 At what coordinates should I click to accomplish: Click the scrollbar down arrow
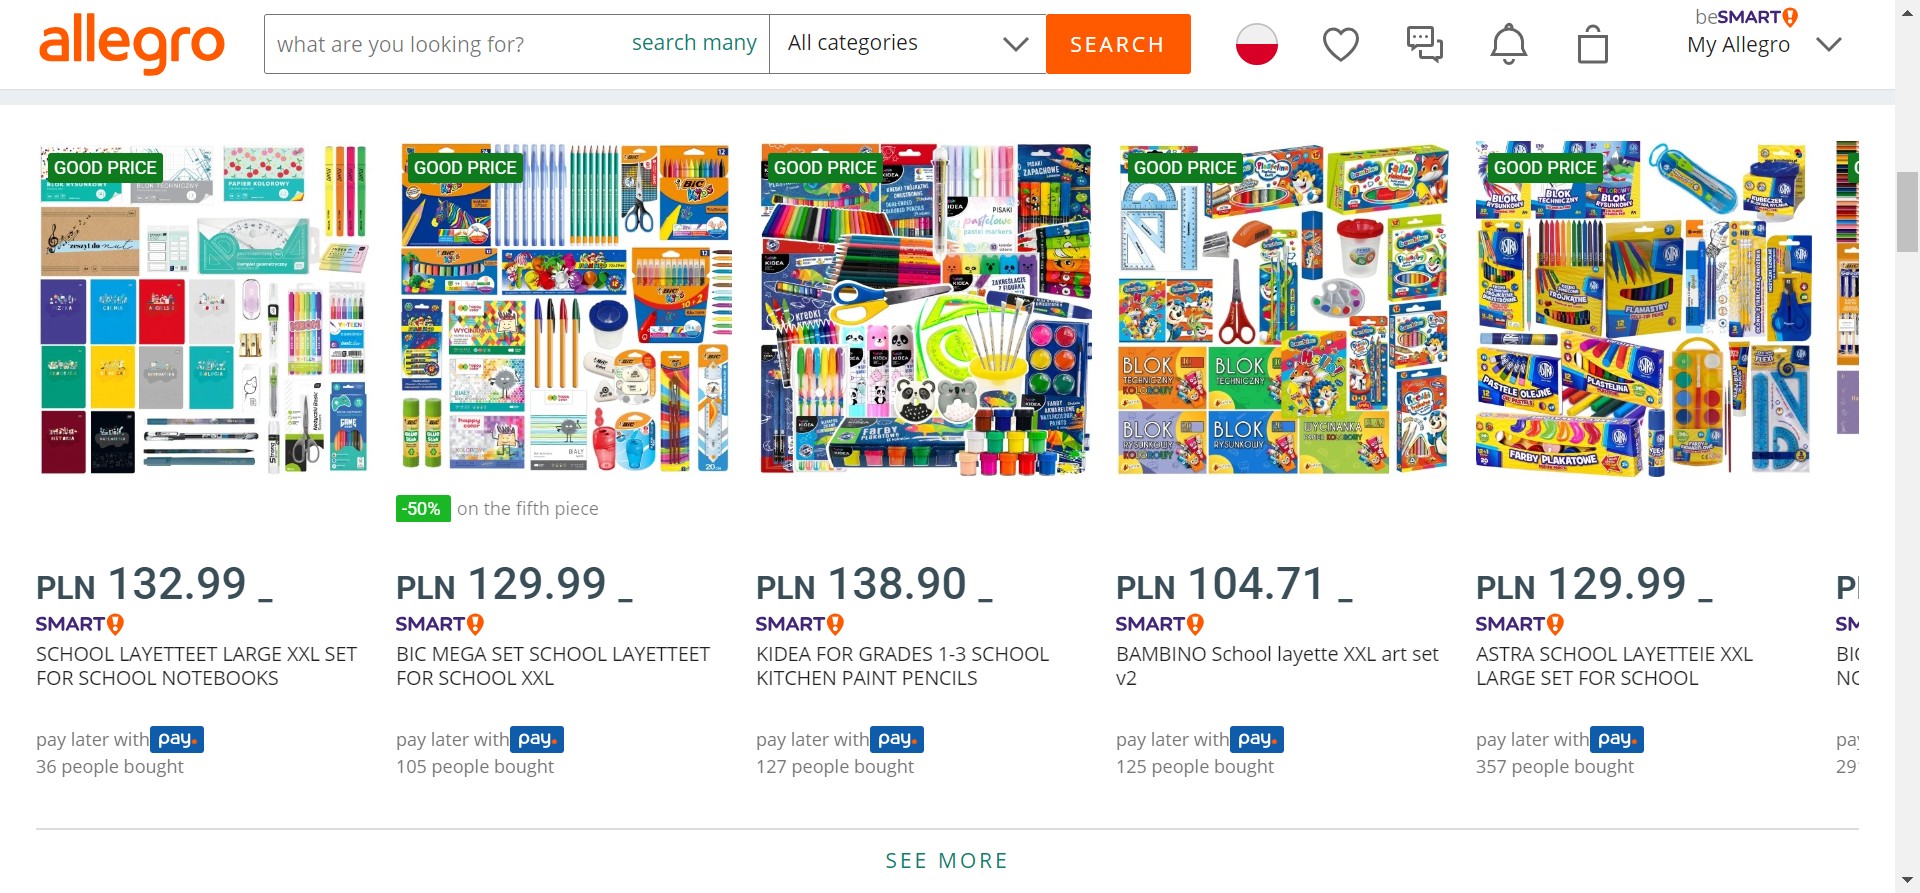1907,880
